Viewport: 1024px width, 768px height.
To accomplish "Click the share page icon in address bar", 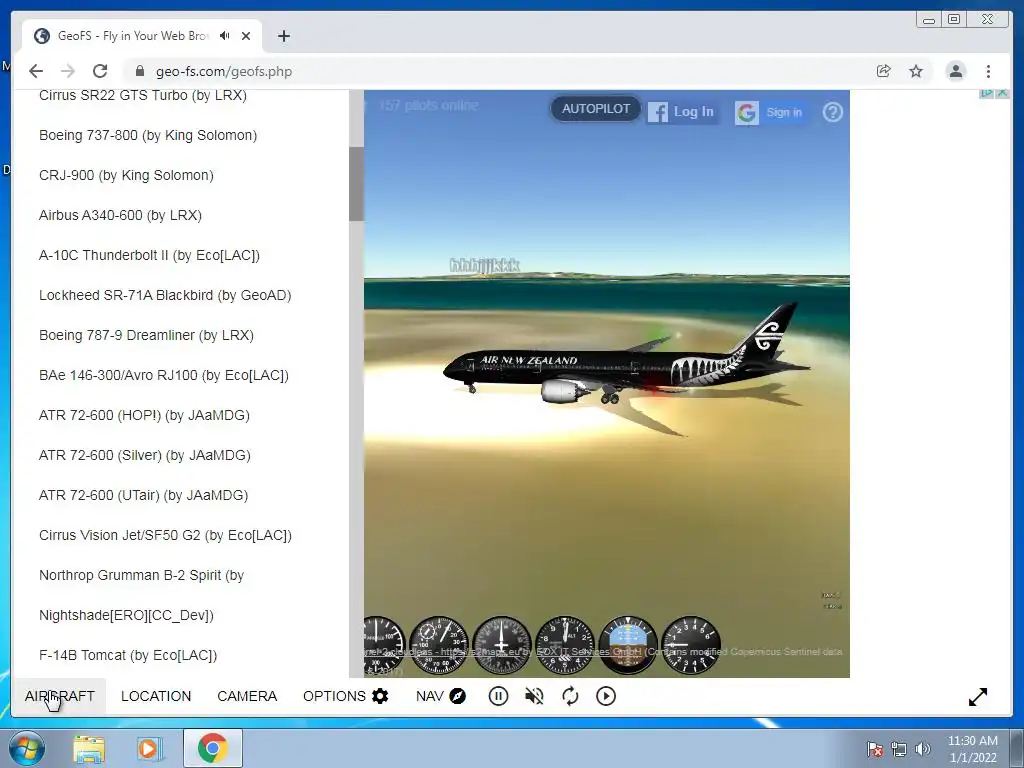I will tap(884, 71).
